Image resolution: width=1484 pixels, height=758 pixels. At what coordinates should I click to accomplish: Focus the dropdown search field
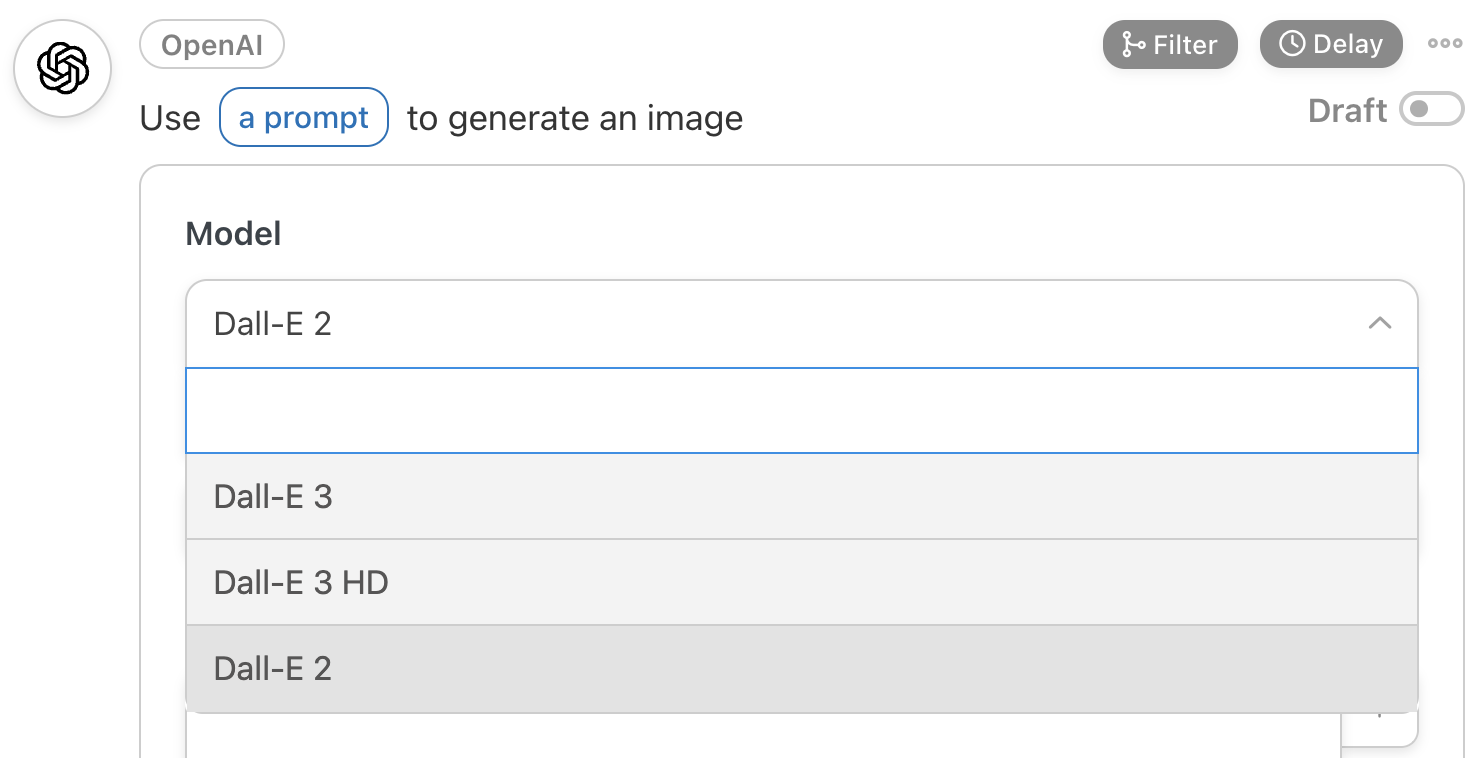pos(801,411)
